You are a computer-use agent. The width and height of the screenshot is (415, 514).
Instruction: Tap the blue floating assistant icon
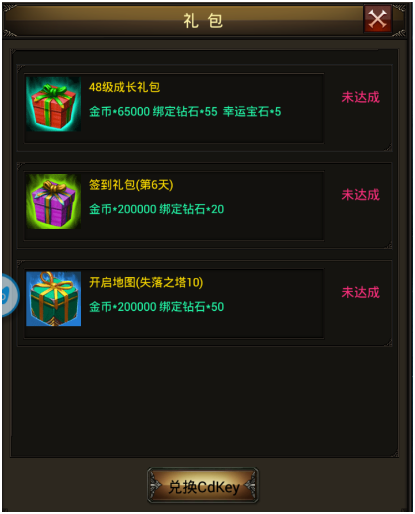[9, 295]
